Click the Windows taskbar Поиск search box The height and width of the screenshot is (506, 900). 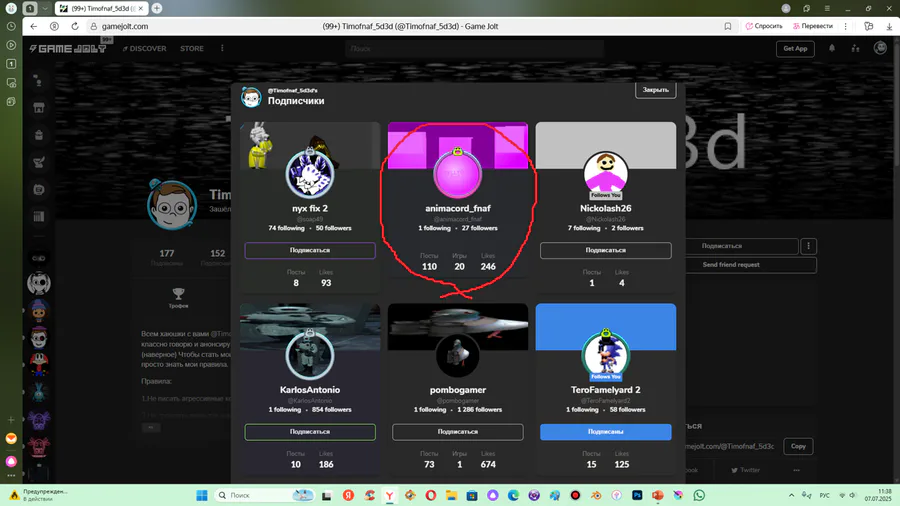(x=265, y=495)
